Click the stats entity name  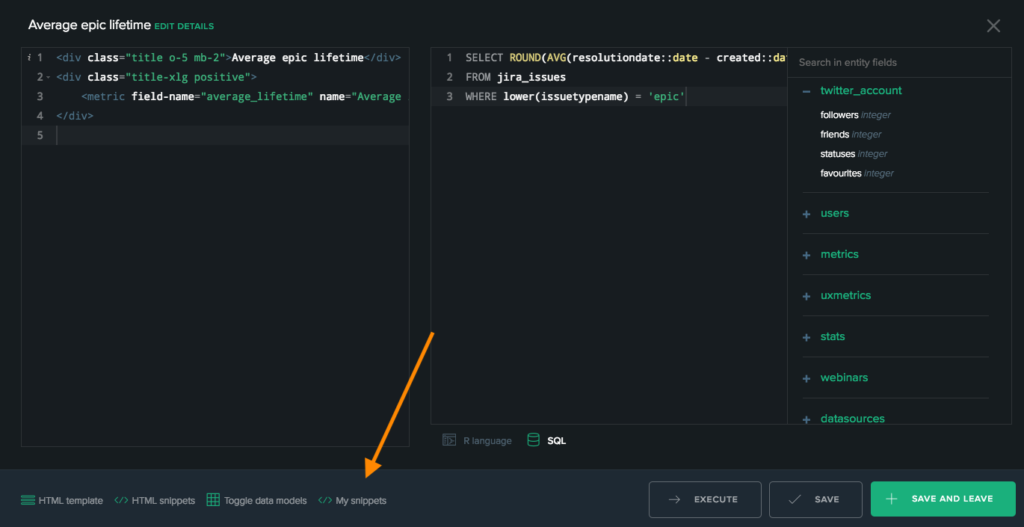pos(833,337)
